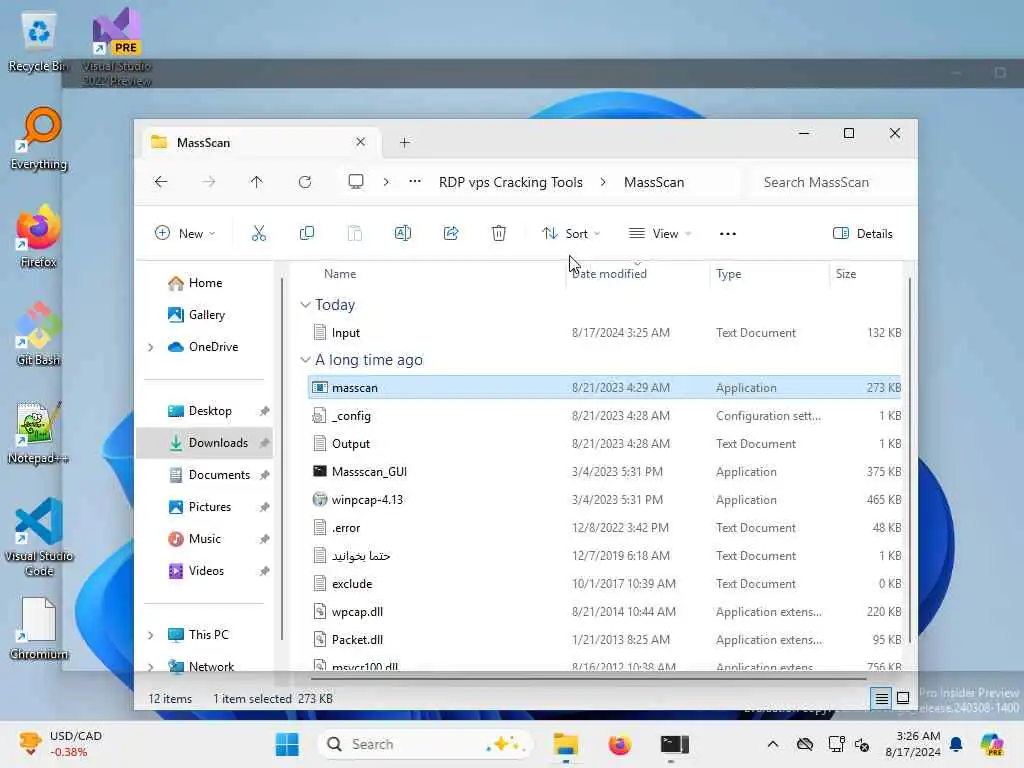This screenshot has width=1024, height=768.
Task: Open Windows Start menu
Action: click(x=287, y=744)
